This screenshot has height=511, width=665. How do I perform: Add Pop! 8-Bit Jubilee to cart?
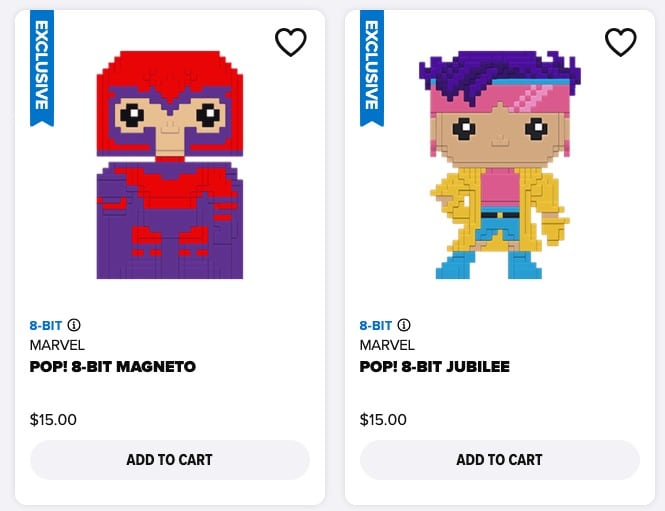pos(499,460)
